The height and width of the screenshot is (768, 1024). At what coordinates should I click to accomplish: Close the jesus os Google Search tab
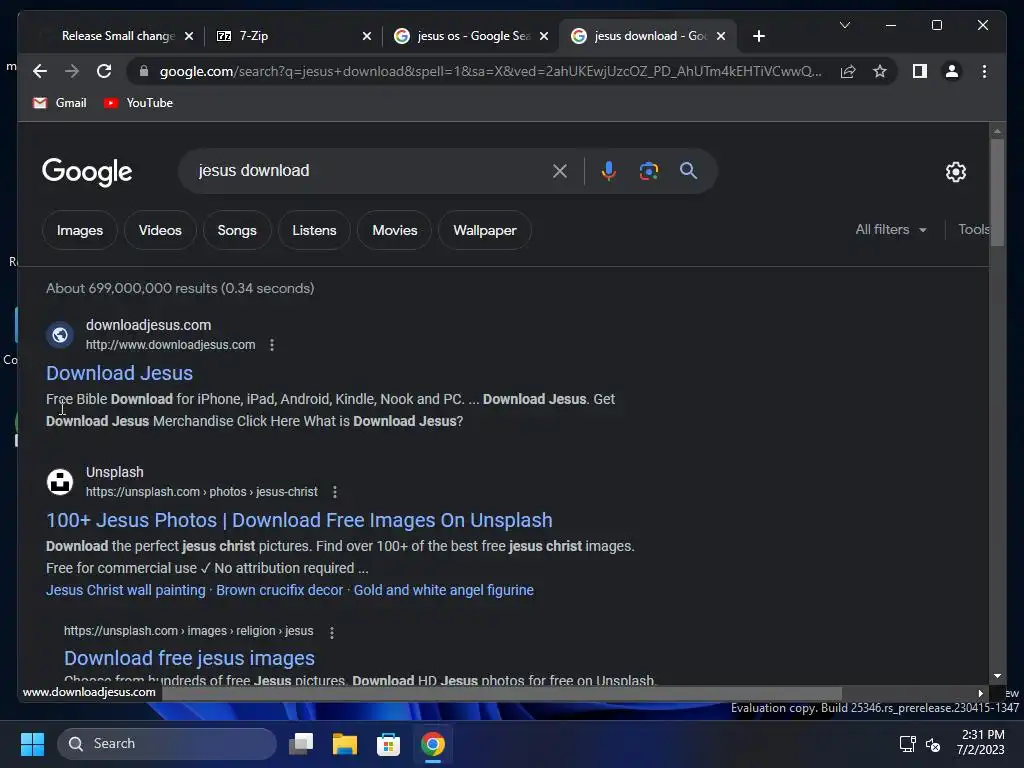[x=543, y=36]
